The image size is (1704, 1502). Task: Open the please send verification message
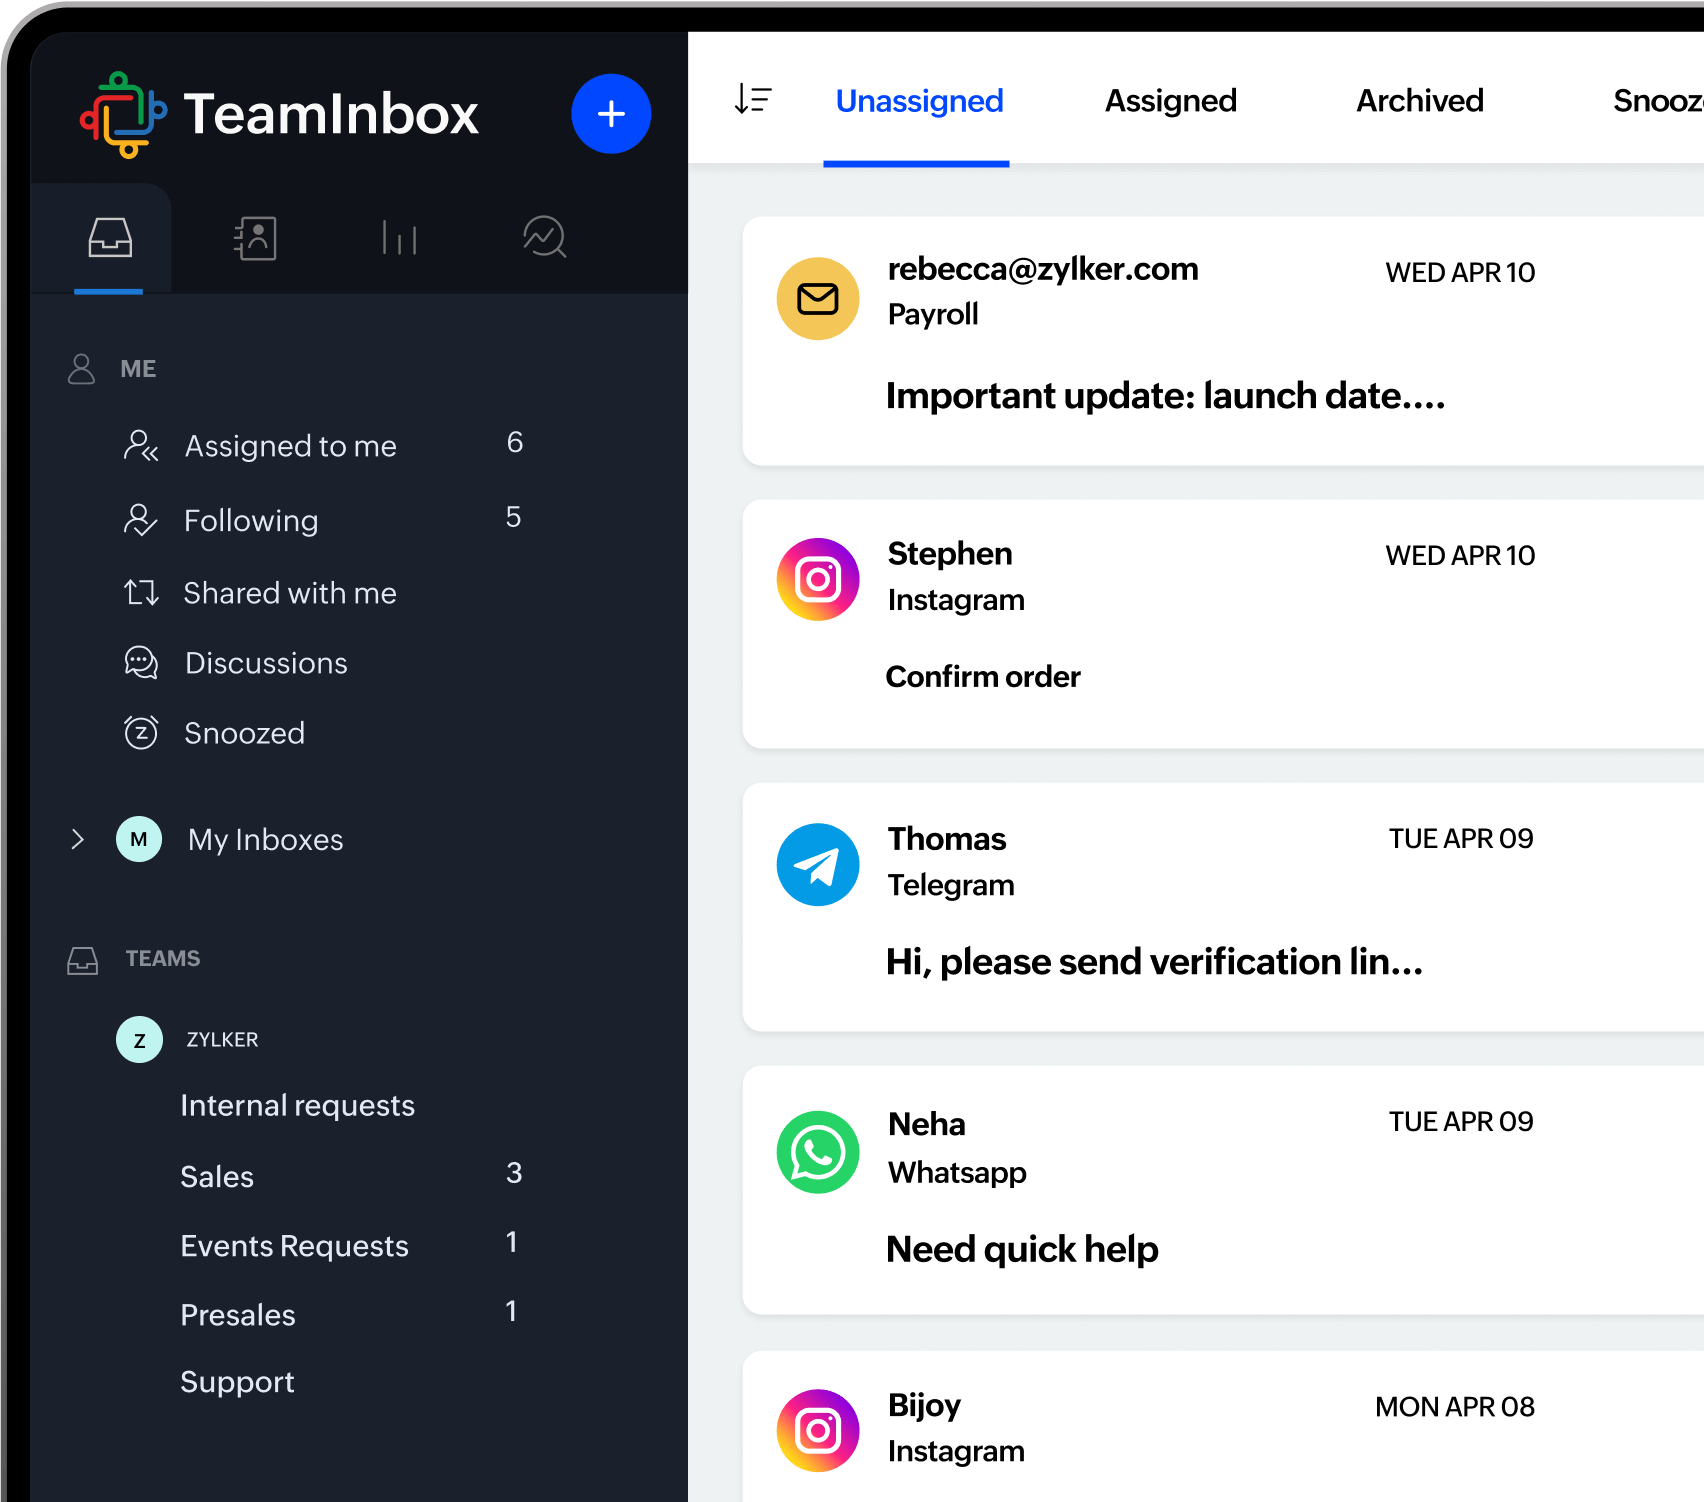(x=1154, y=962)
